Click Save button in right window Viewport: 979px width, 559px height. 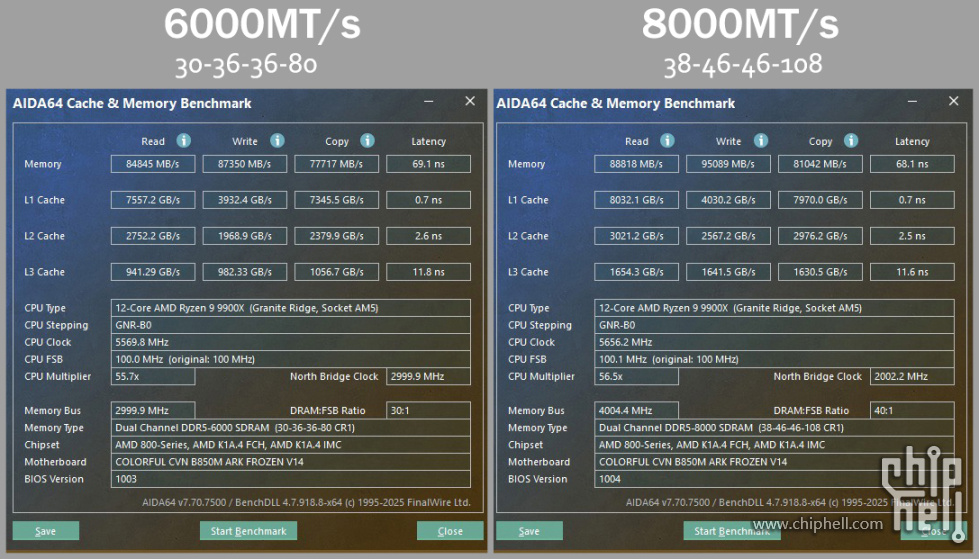(x=529, y=531)
